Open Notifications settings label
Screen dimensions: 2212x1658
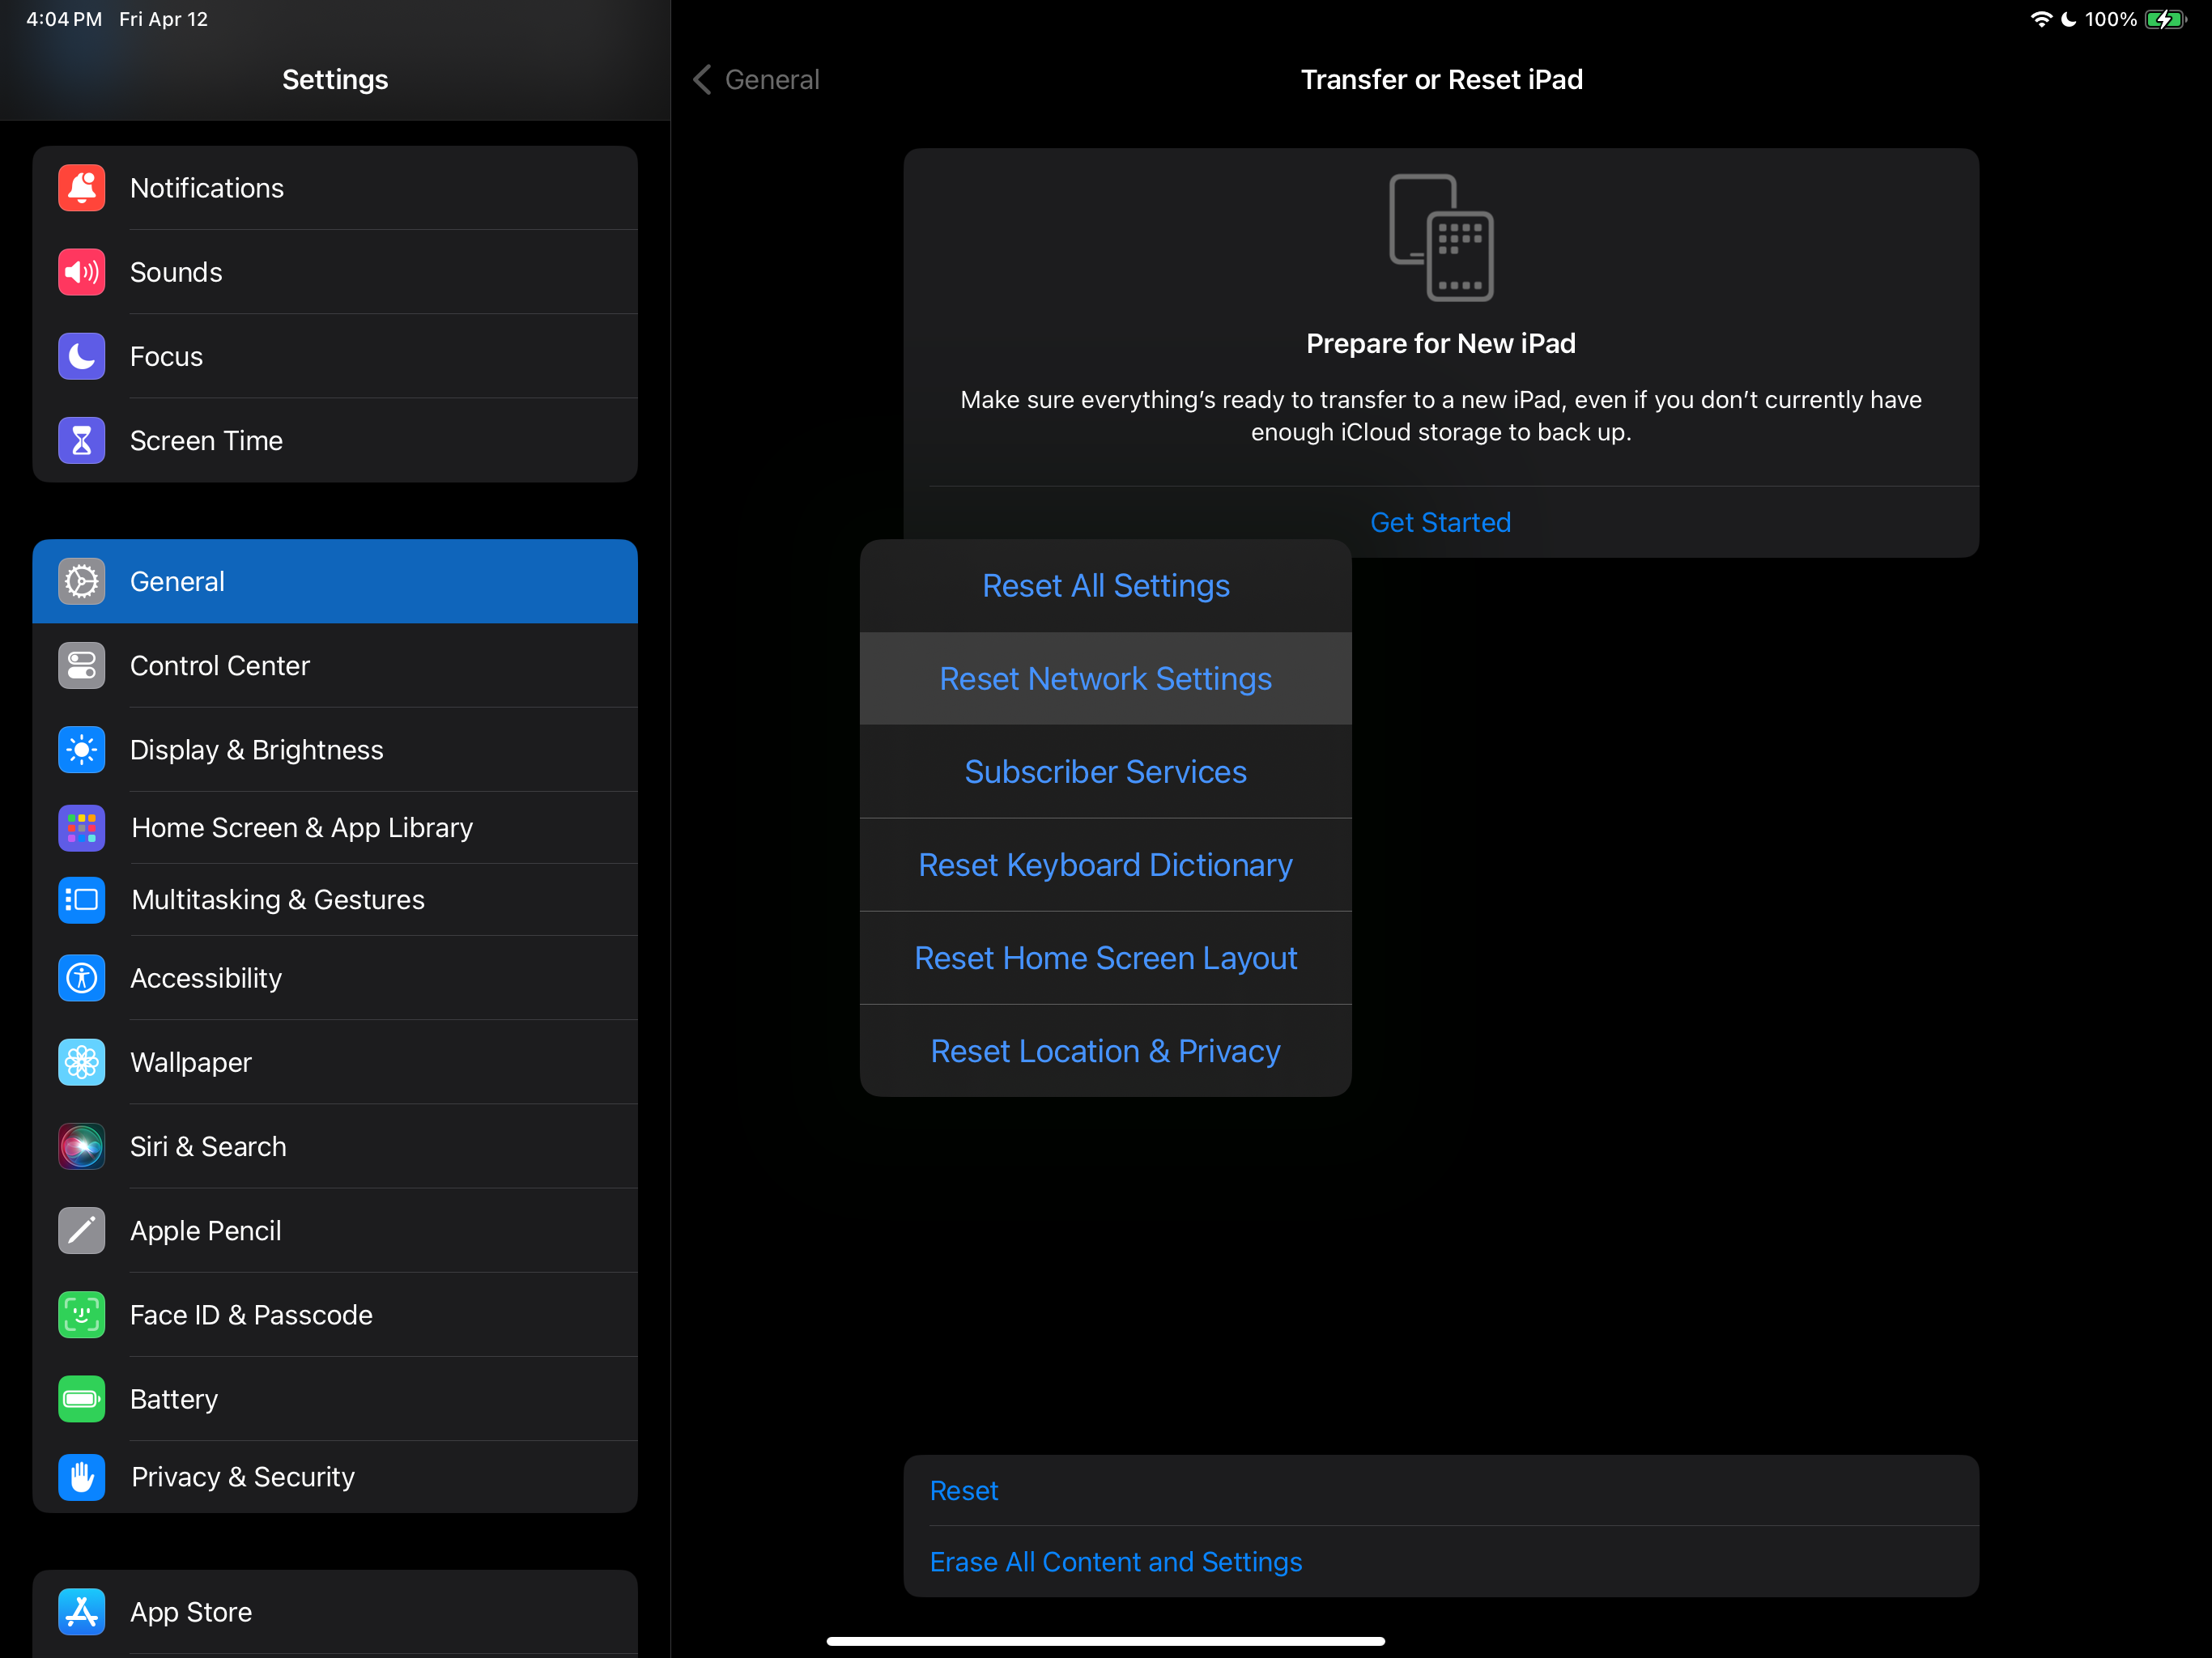pyautogui.click(x=207, y=188)
